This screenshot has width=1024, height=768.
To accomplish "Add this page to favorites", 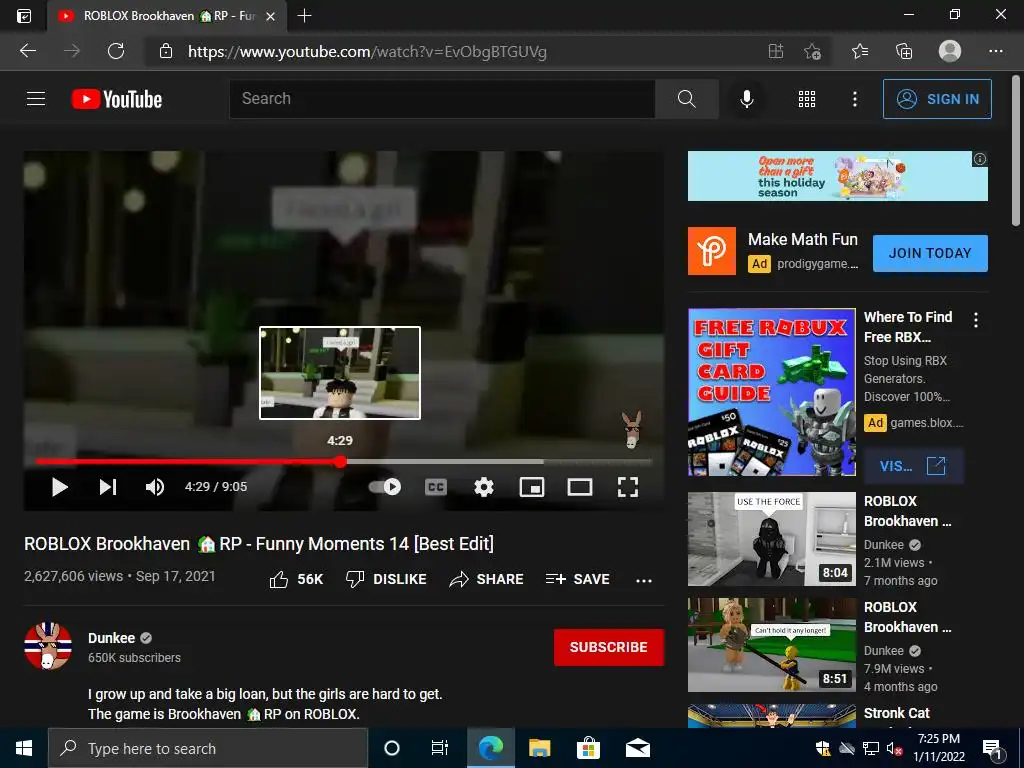I will pyautogui.click(x=812, y=51).
